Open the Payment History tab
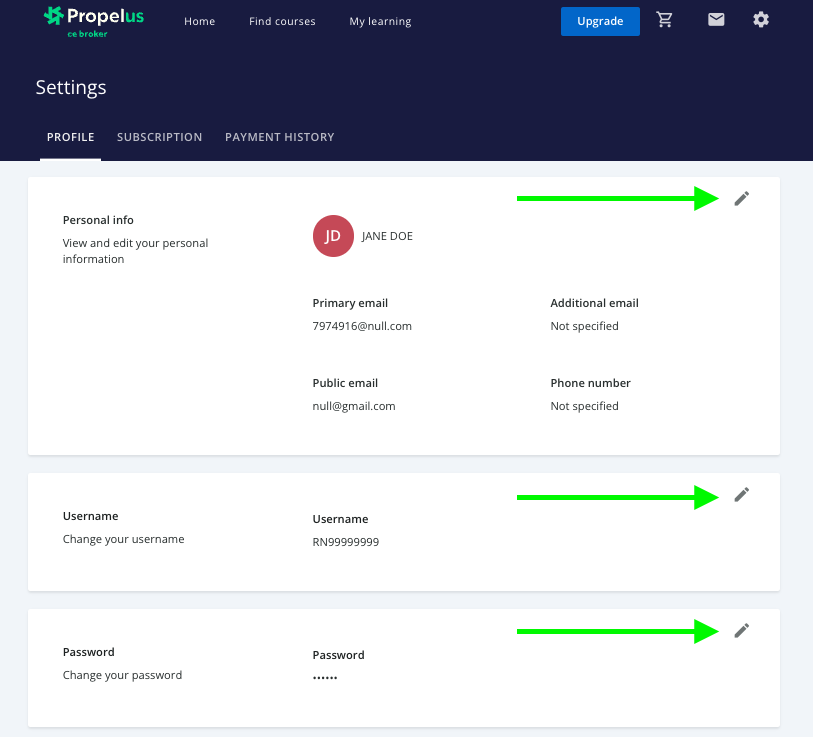 [x=279, y=137]
